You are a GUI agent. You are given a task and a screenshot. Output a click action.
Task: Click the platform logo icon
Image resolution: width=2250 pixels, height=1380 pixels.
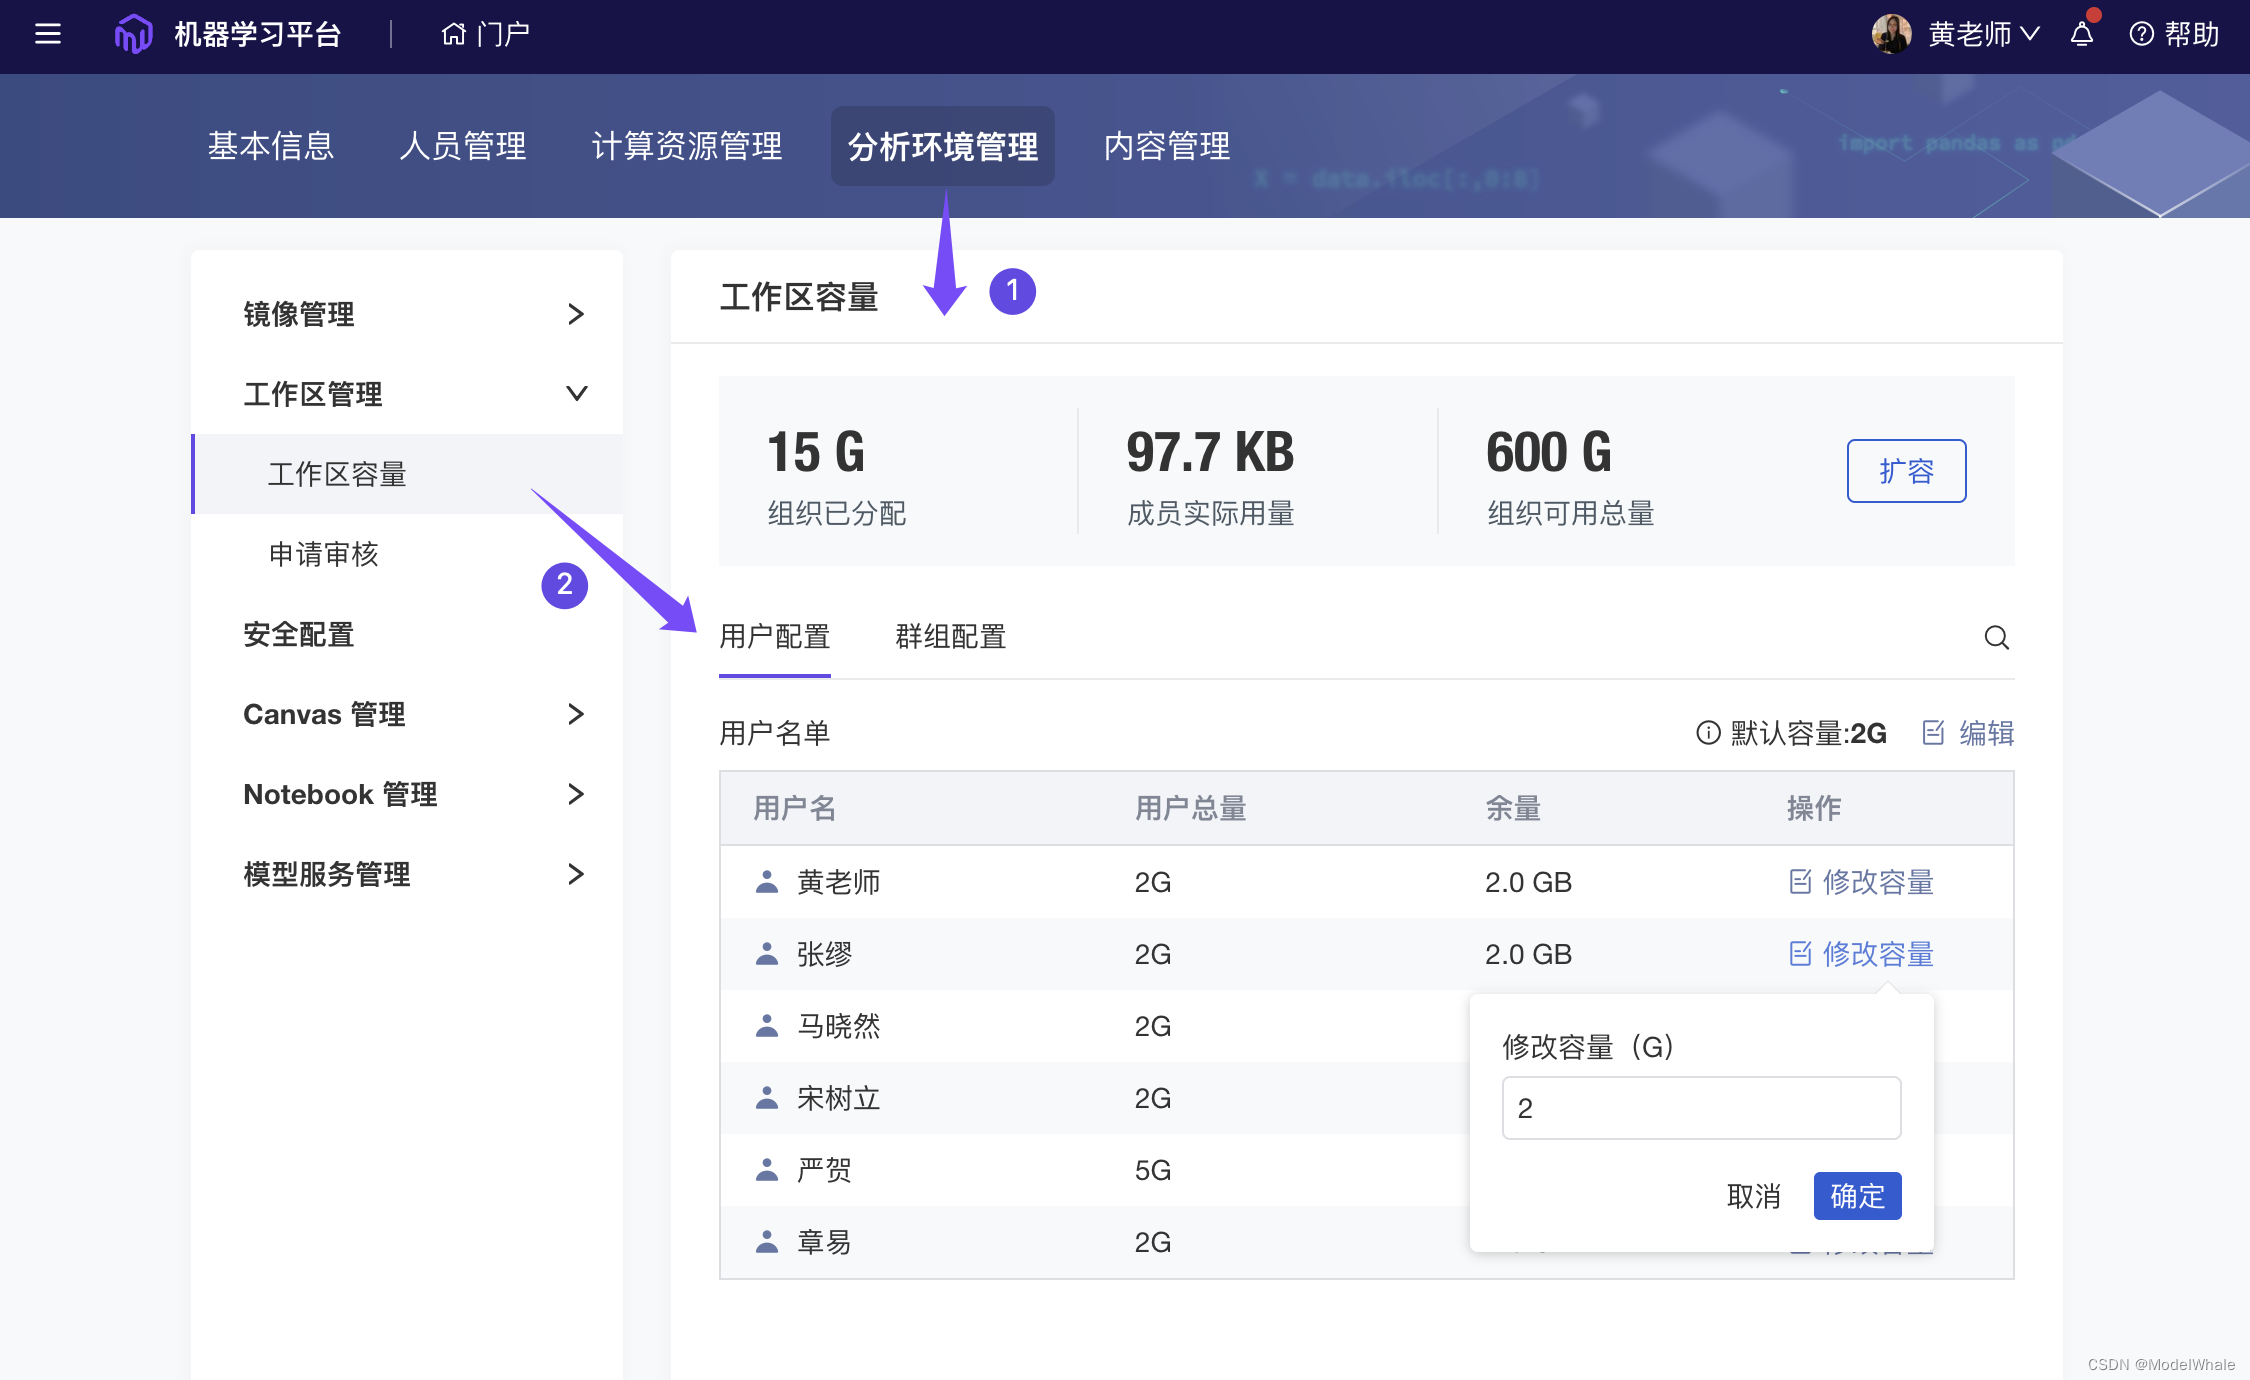134,34
